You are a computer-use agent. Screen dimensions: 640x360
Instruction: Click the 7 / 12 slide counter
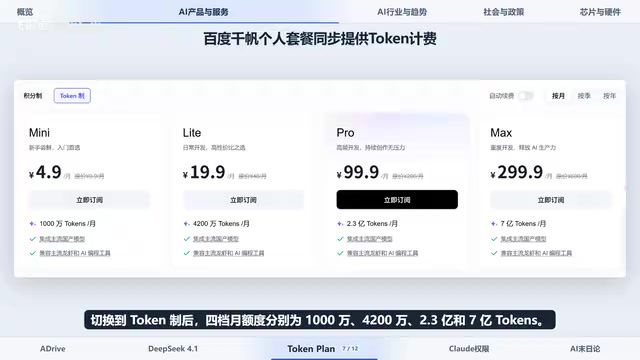tap(350, 349)
